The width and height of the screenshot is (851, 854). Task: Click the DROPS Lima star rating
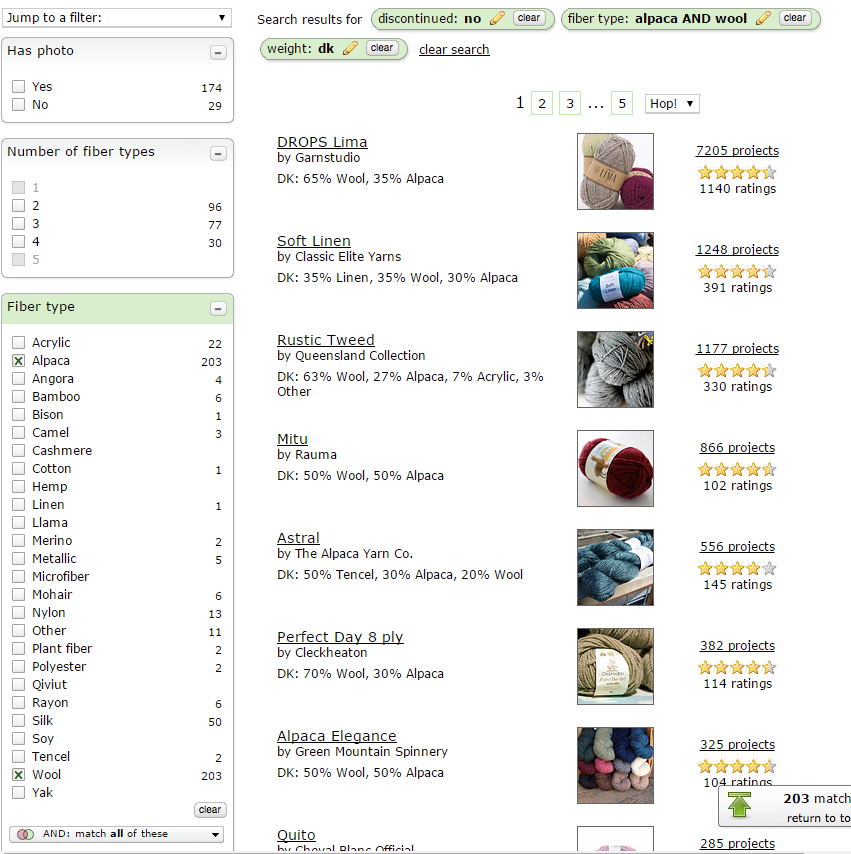737,173
